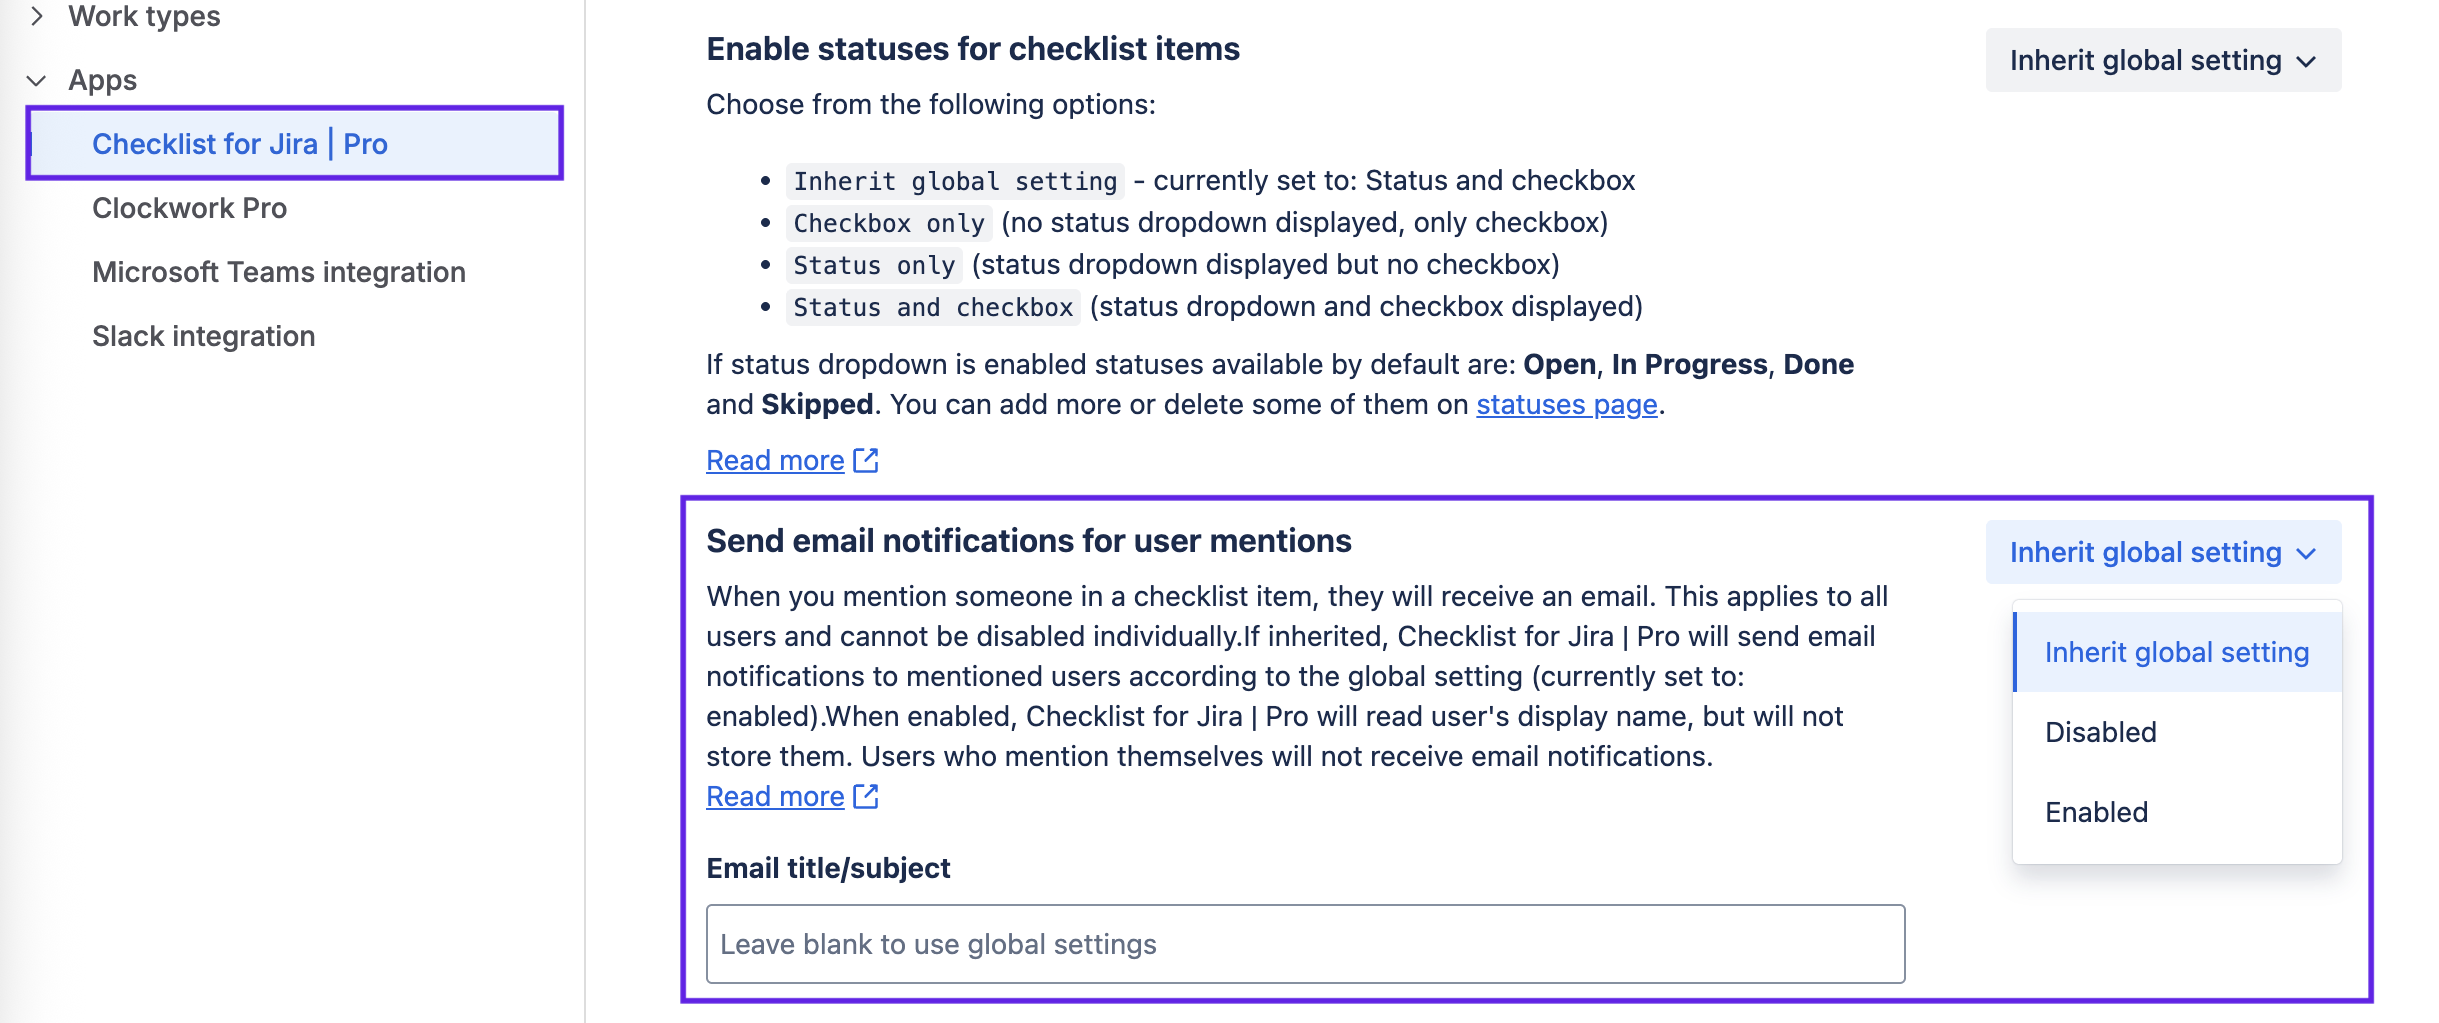Click the chevron beside Apps

[36, 80]
